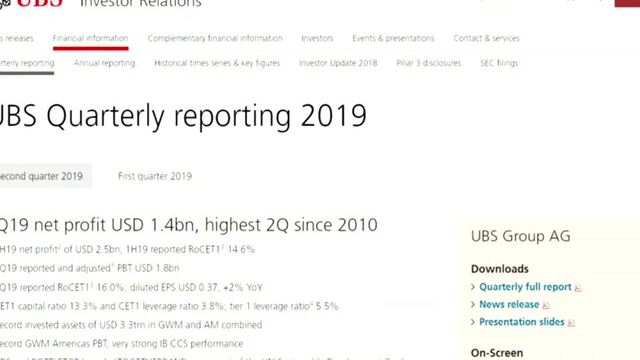The width and height of the screenshot is (640, 360).
Task: Go to the Investors menu item
Action: tap(317, 38)
